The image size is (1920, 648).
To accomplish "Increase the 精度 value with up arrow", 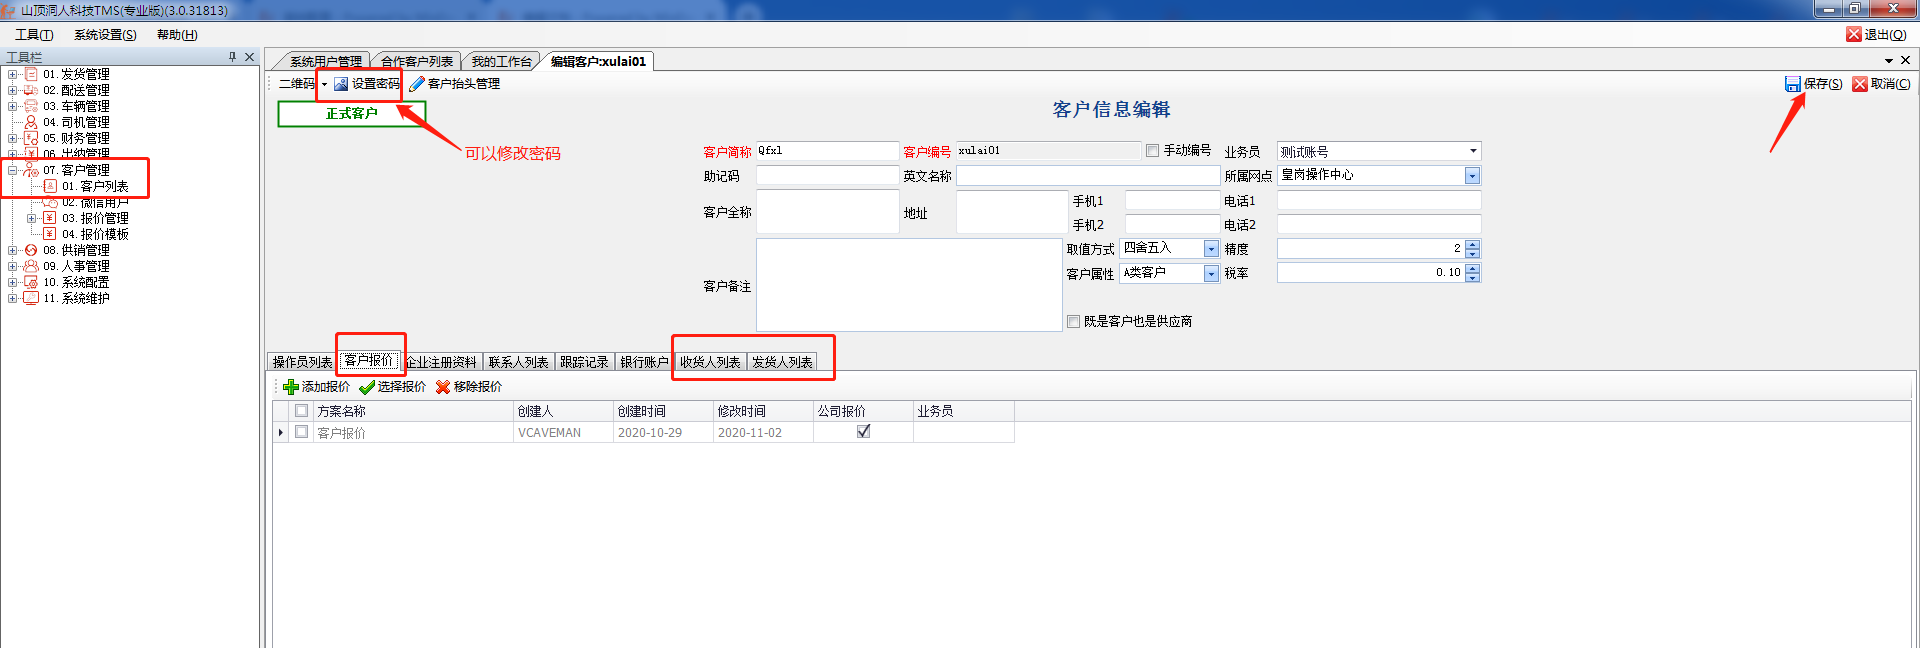I will (1472, 244).
